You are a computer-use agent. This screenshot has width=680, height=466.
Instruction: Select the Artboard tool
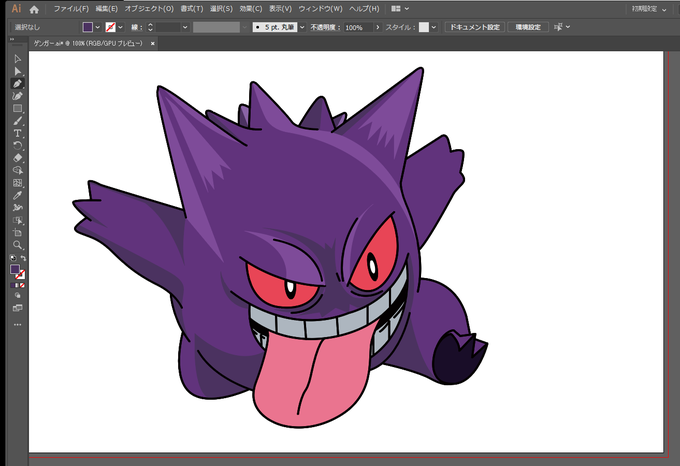17,232
